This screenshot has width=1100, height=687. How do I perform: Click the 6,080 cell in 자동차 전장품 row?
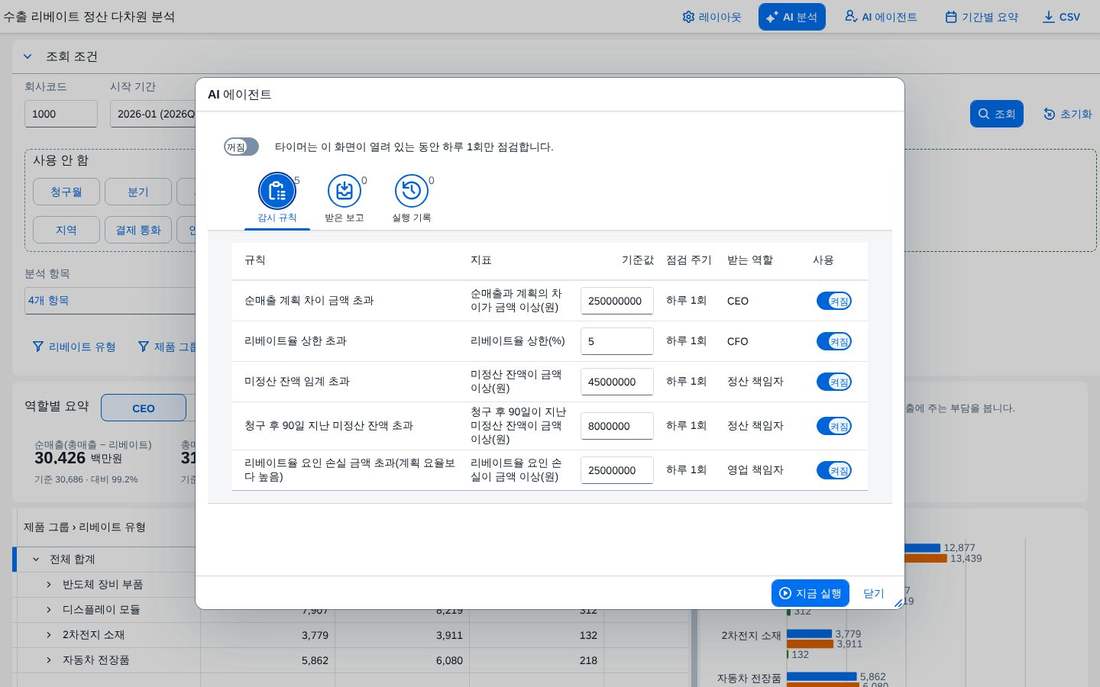click(x=449, y=660)
